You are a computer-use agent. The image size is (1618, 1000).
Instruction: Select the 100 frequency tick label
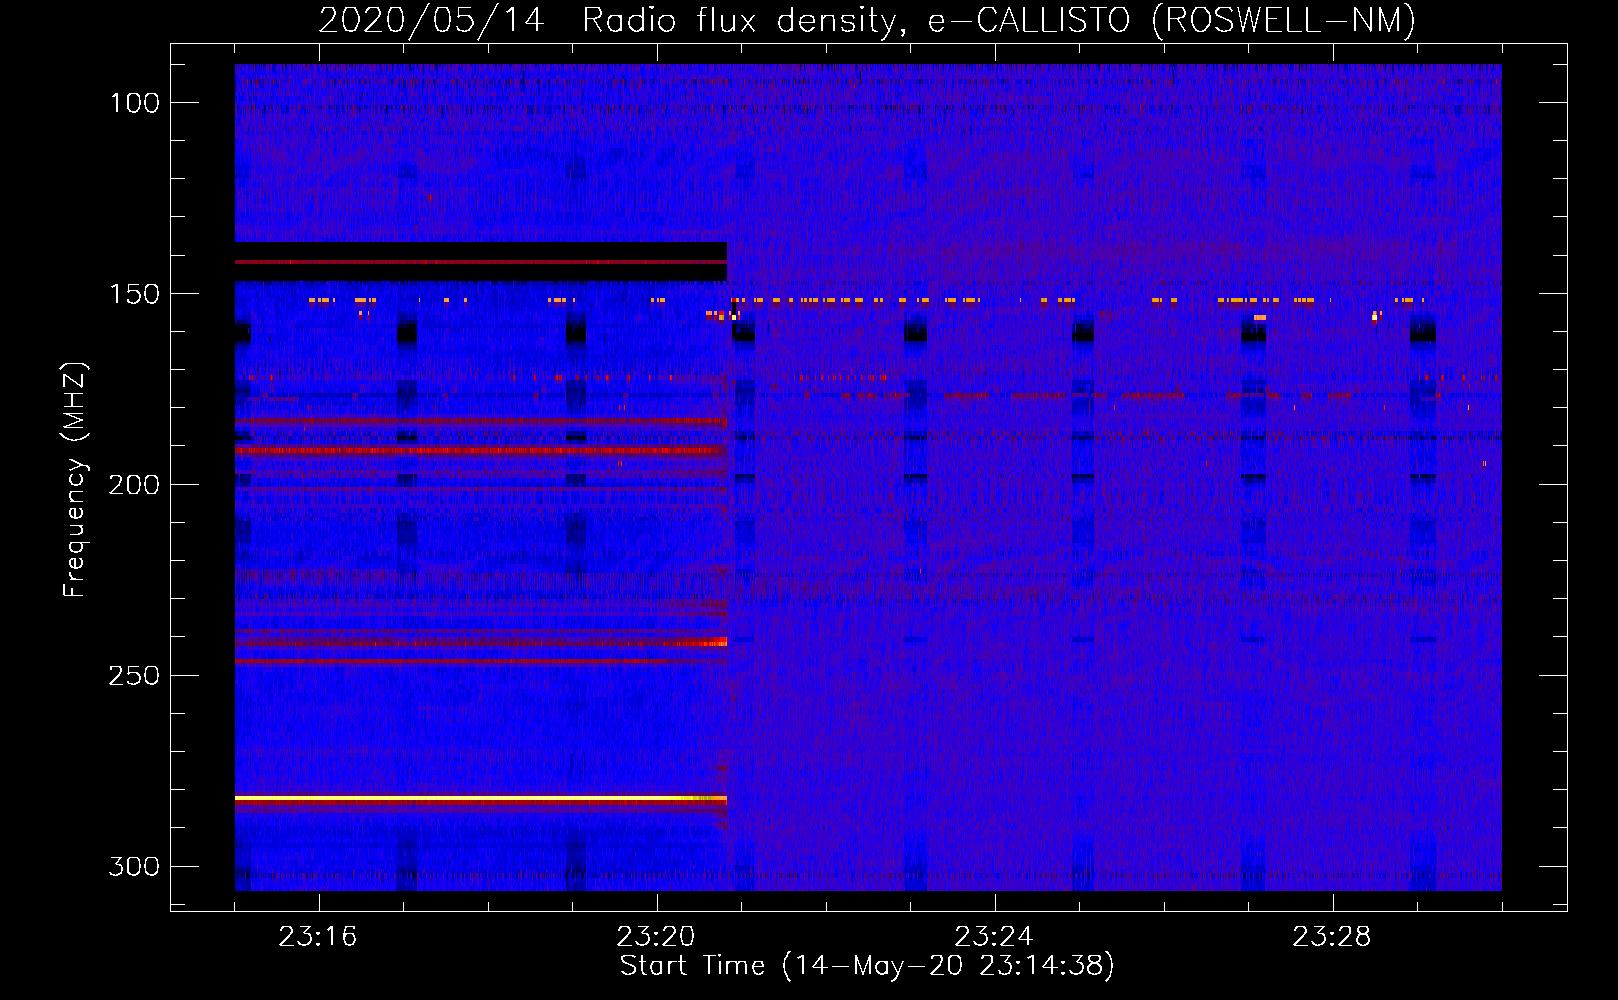click(x=135, y=103)
